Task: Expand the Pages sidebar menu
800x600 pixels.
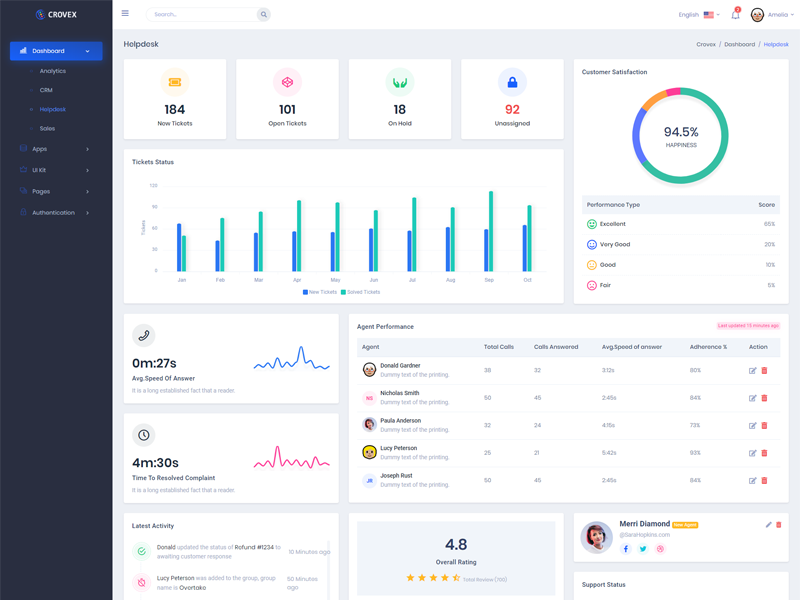Action: coord(56,191)
